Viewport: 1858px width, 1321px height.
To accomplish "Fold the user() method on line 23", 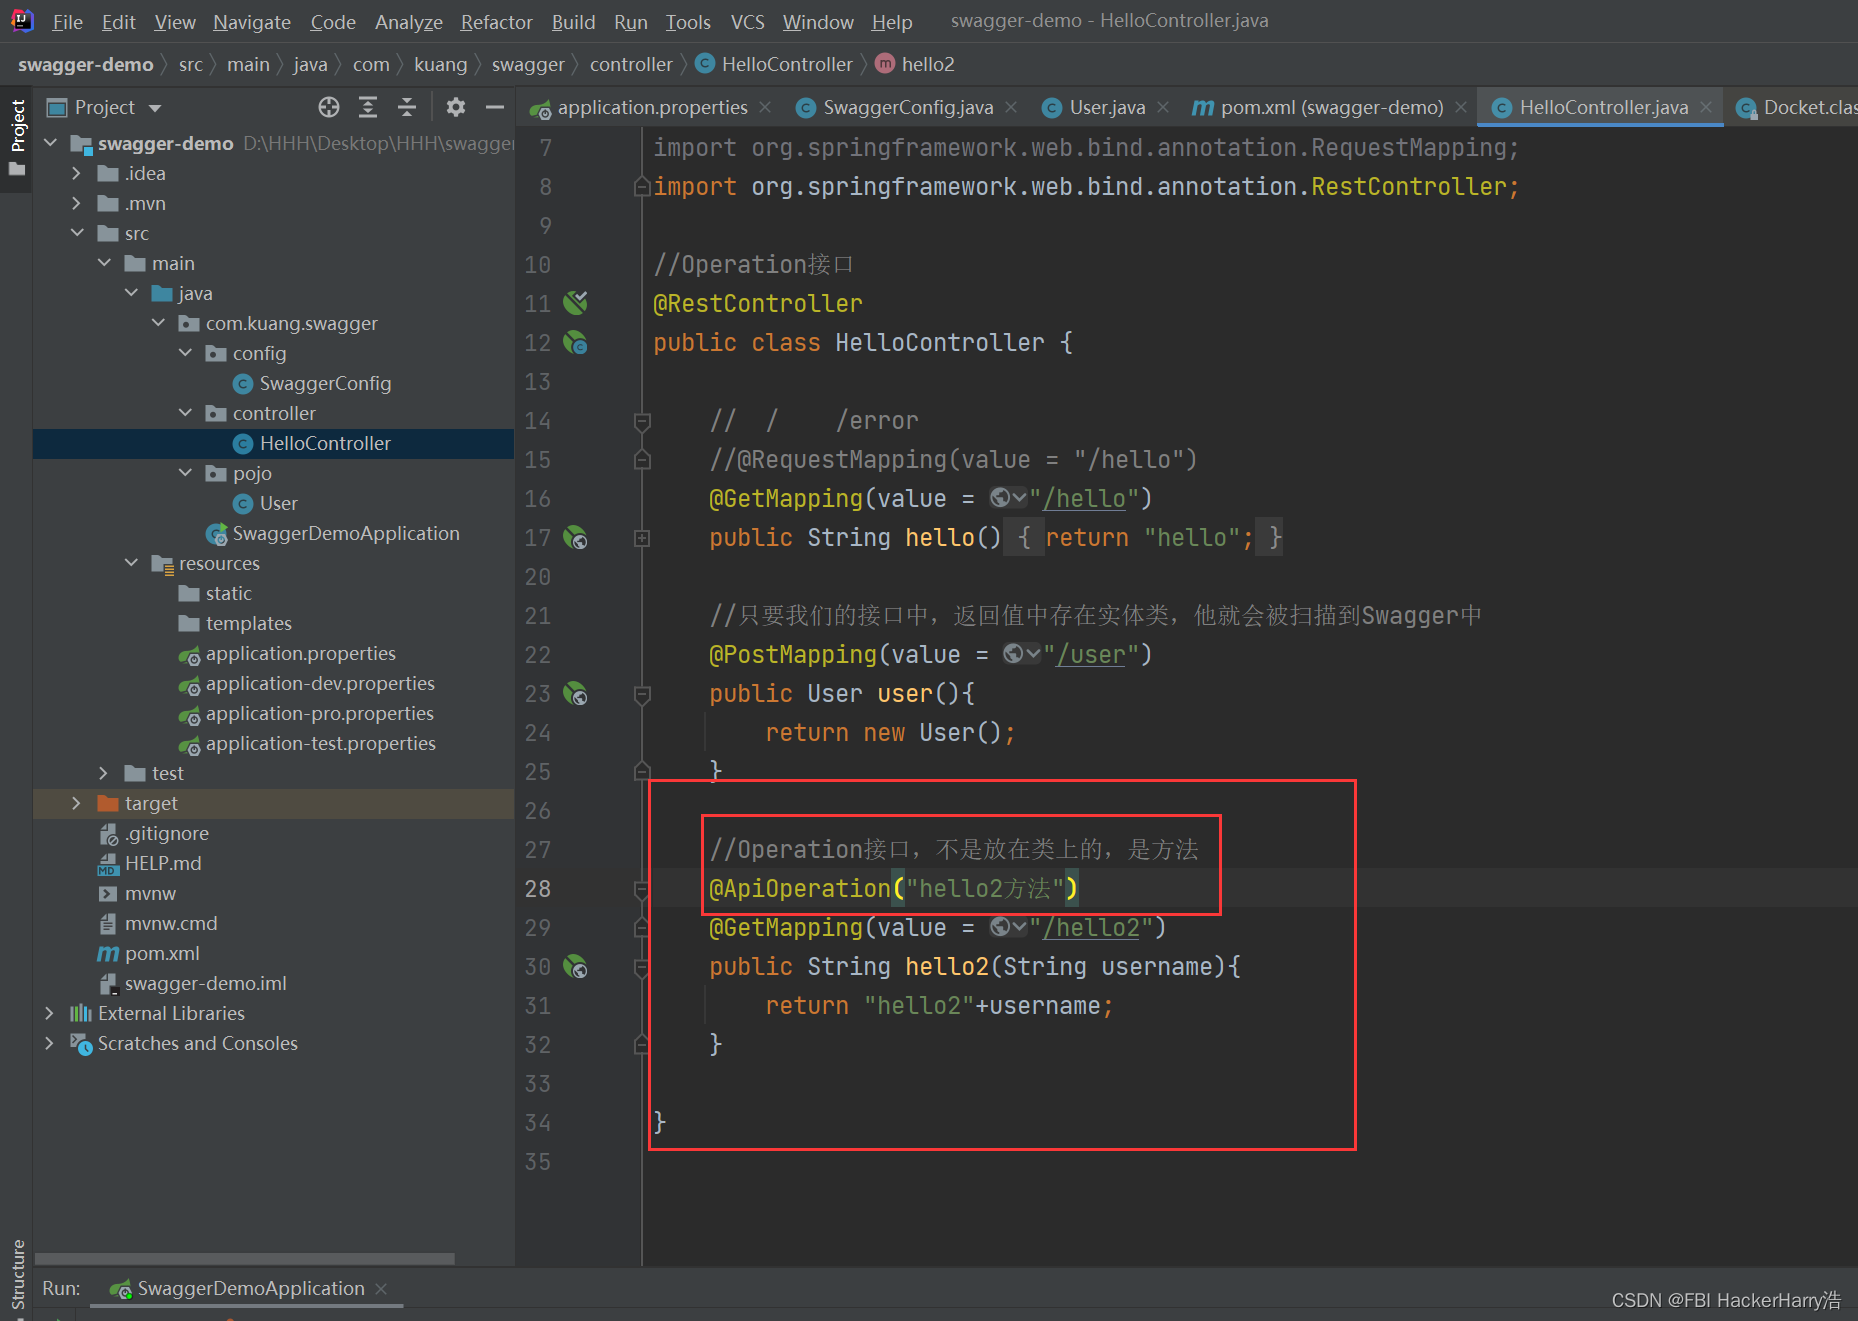I will click(x=642, y=694).
